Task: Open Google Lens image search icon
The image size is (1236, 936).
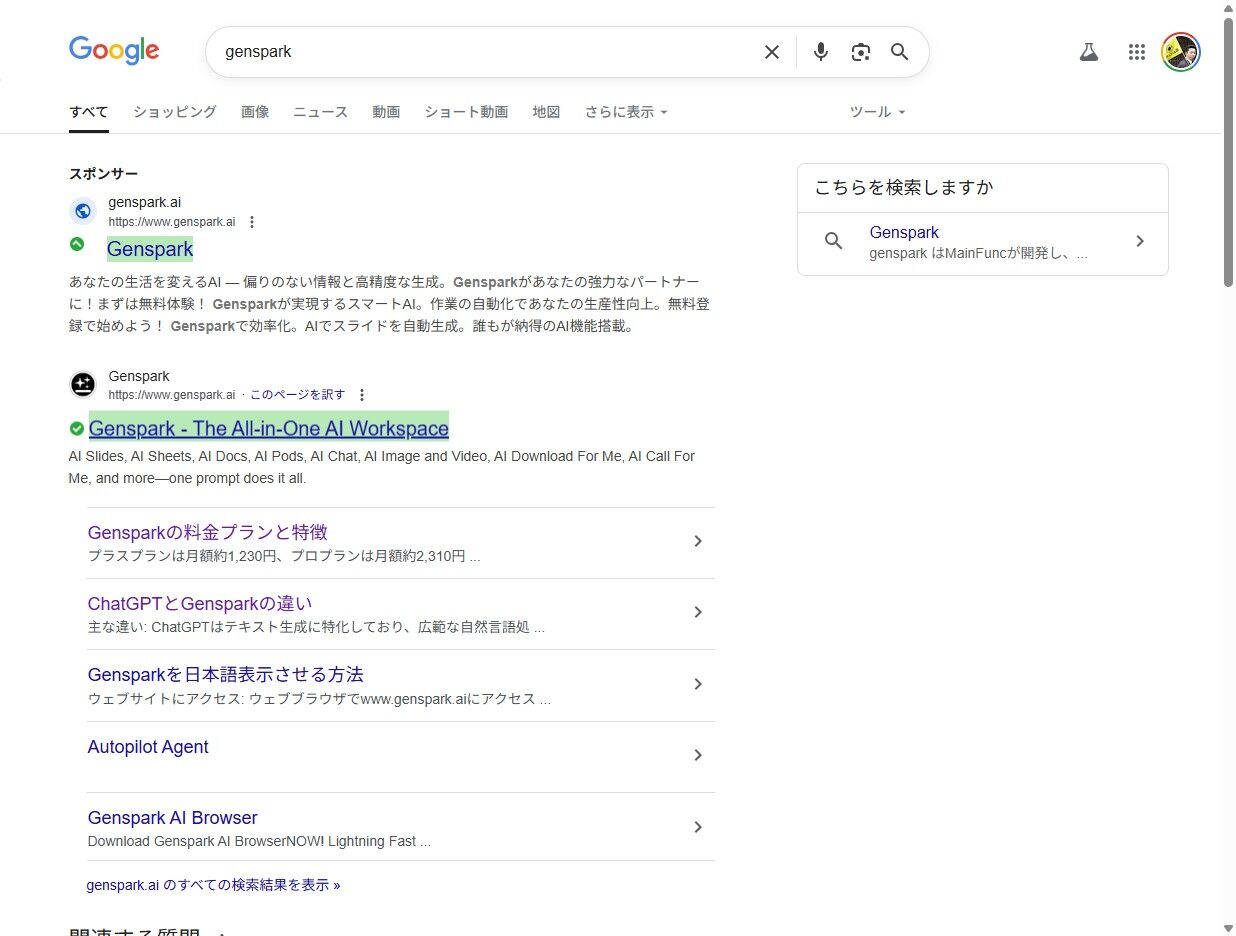Action: tap(861, 52)
